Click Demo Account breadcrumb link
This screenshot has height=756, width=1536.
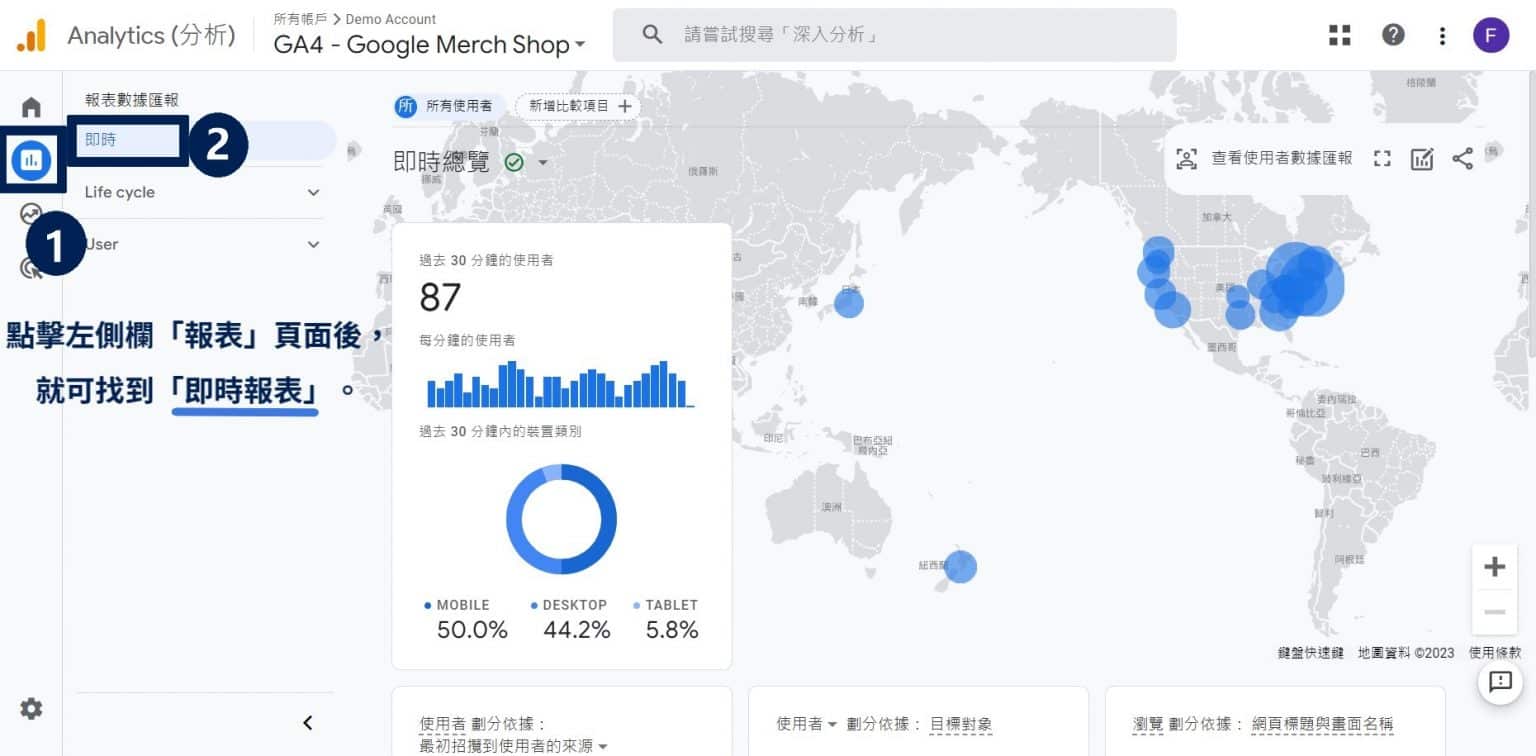point(391,19)
